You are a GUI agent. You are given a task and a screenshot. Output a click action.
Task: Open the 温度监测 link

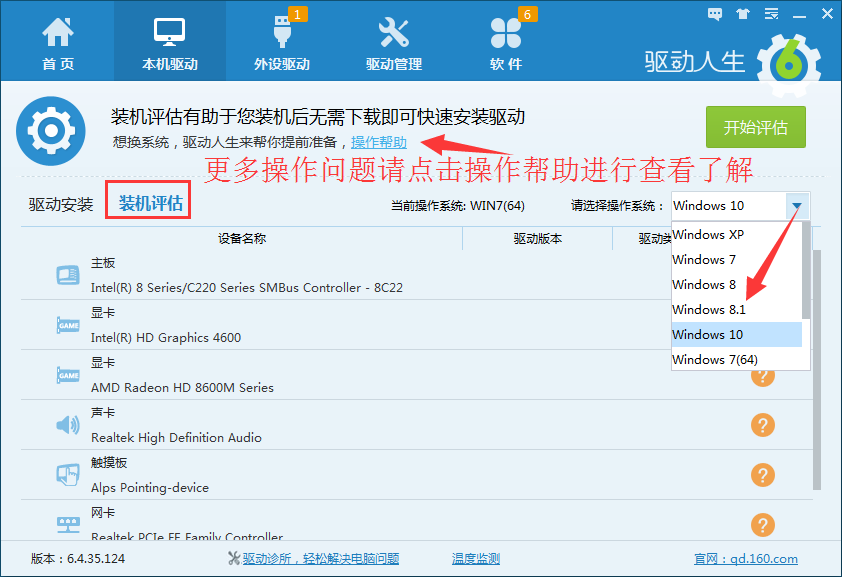tap(476, 559)
